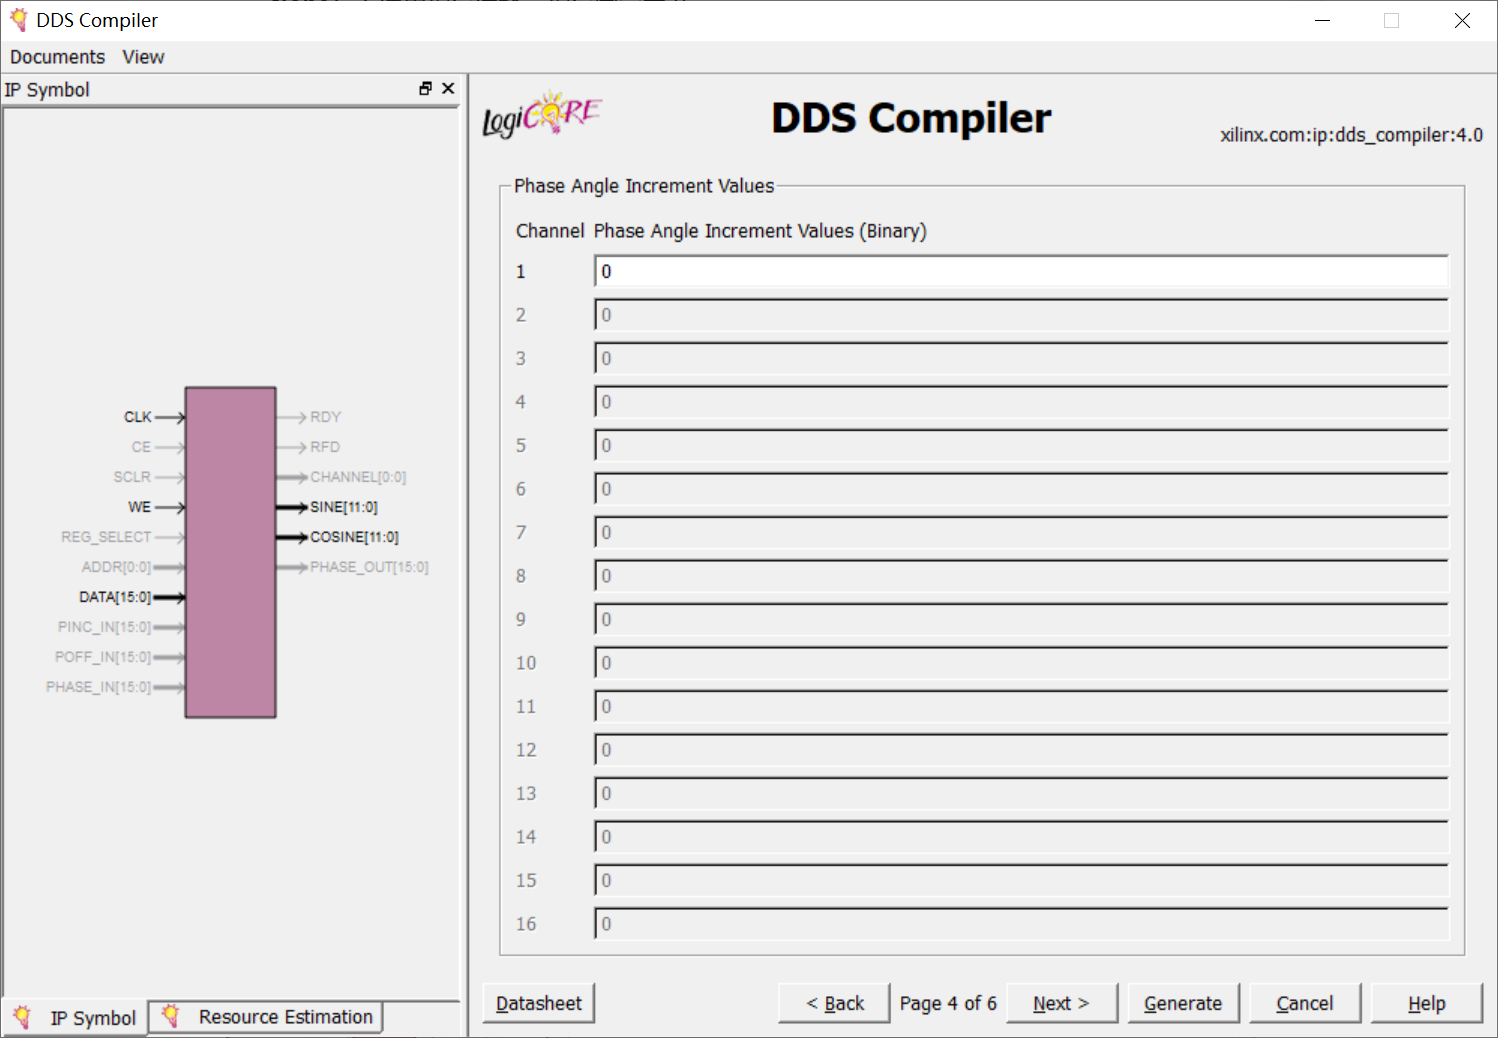Focus channel 1 phase increment field
The image size is (1498, 1038).
coord(1021,272)
